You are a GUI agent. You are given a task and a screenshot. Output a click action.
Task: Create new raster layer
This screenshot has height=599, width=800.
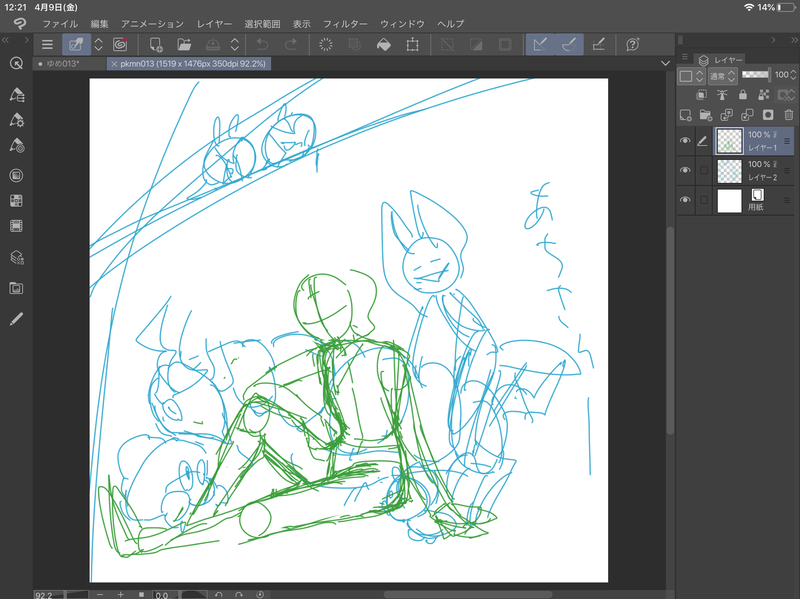pyautogui.click(x=685, y=115)
